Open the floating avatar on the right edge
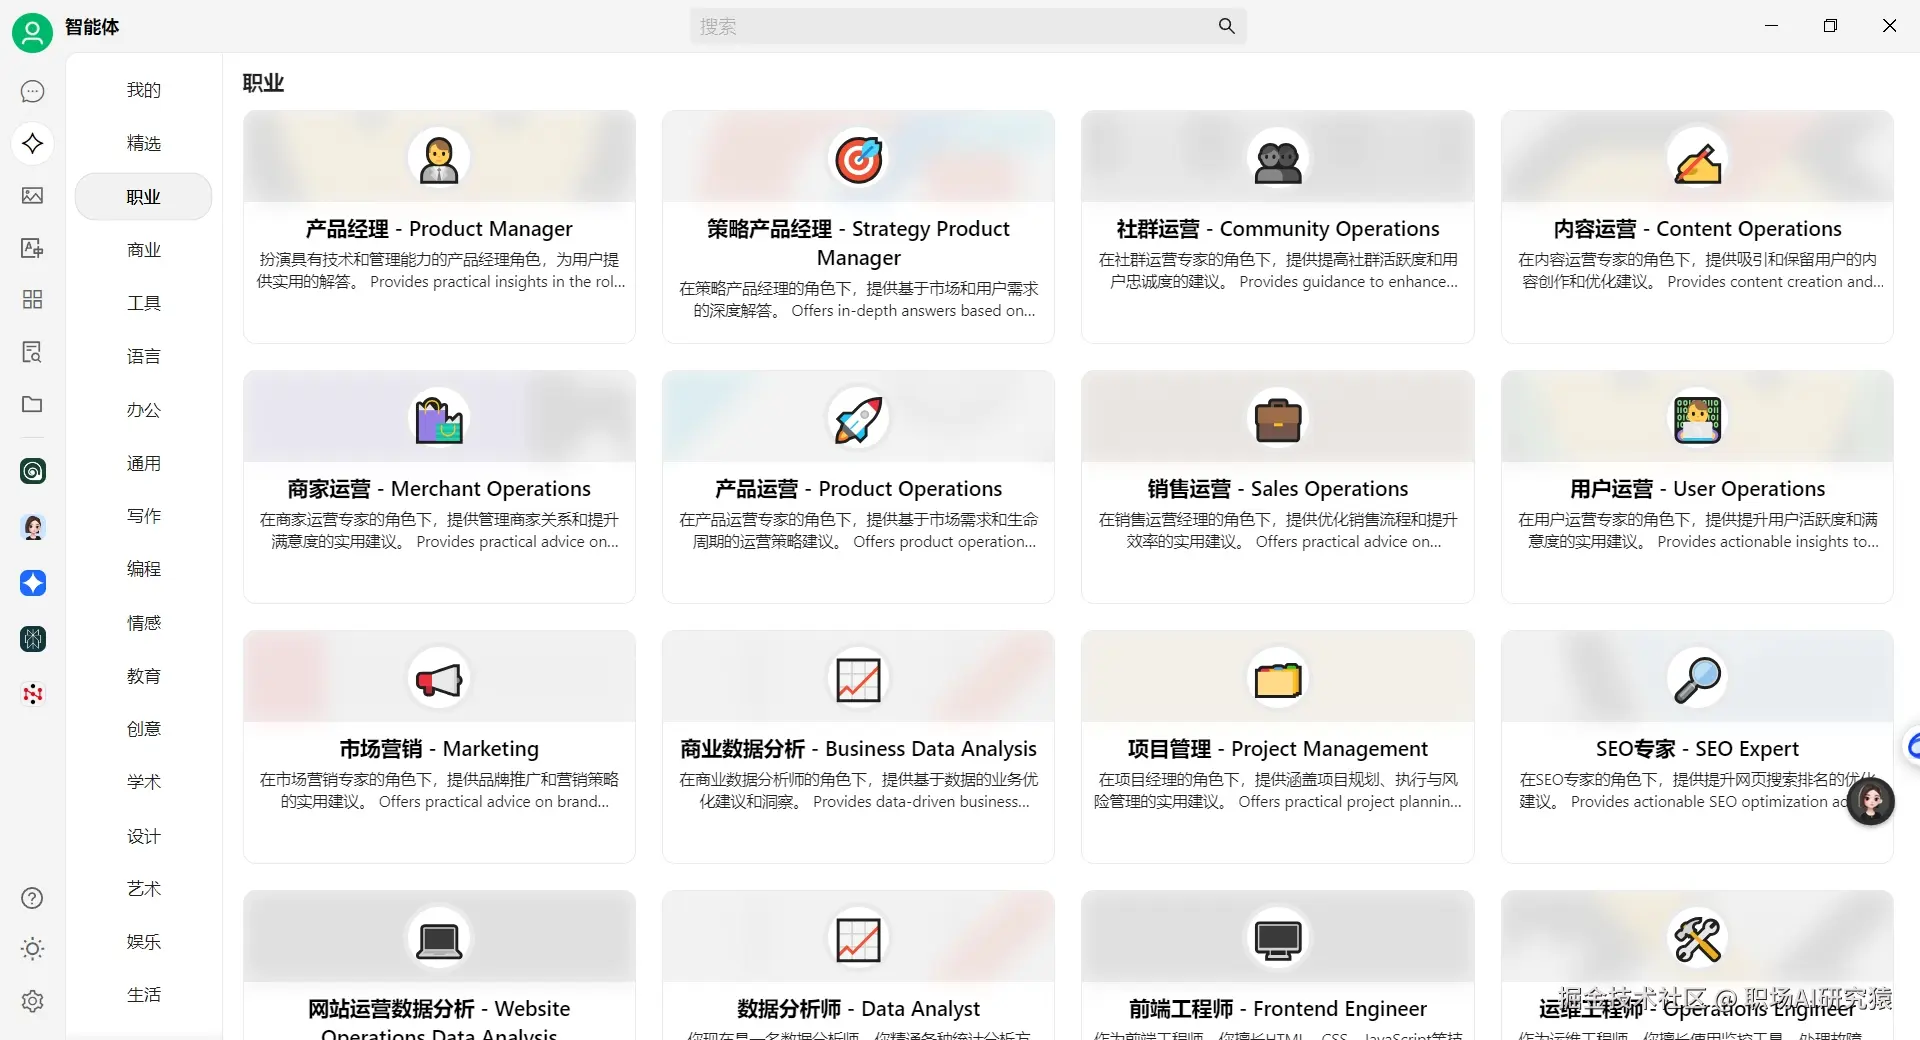Viewport: 1920px width, 1040px height. [x=1871, y=801]
